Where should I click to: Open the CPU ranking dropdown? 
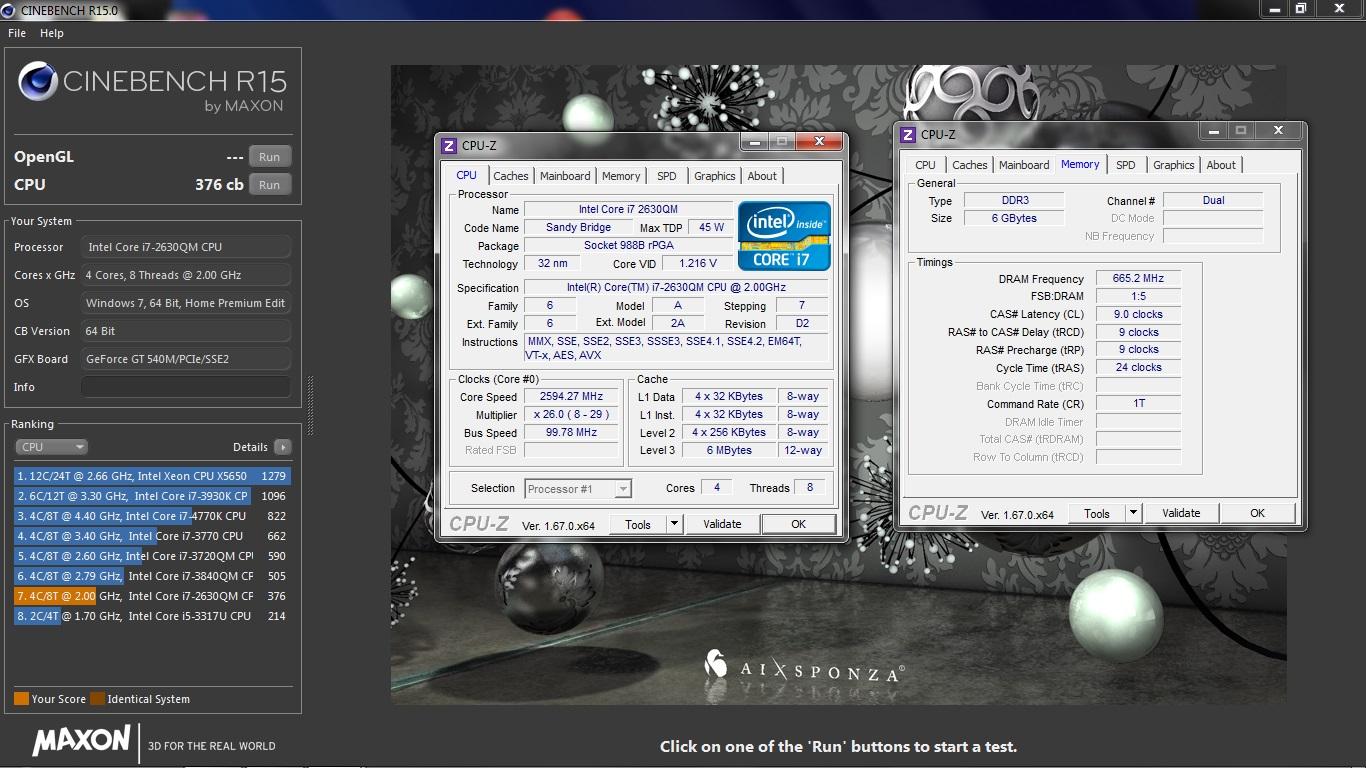pyautogui.click(x=52, y=447)
